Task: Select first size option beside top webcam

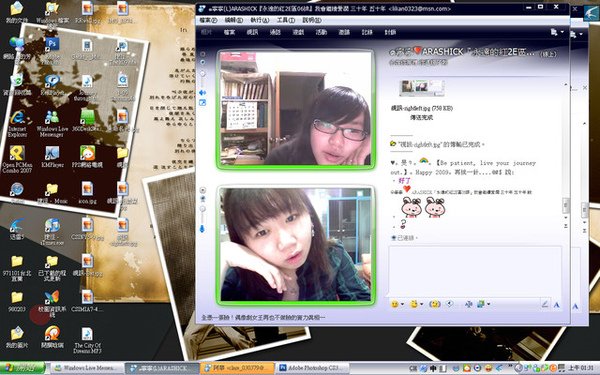Action: coord(202,54)
